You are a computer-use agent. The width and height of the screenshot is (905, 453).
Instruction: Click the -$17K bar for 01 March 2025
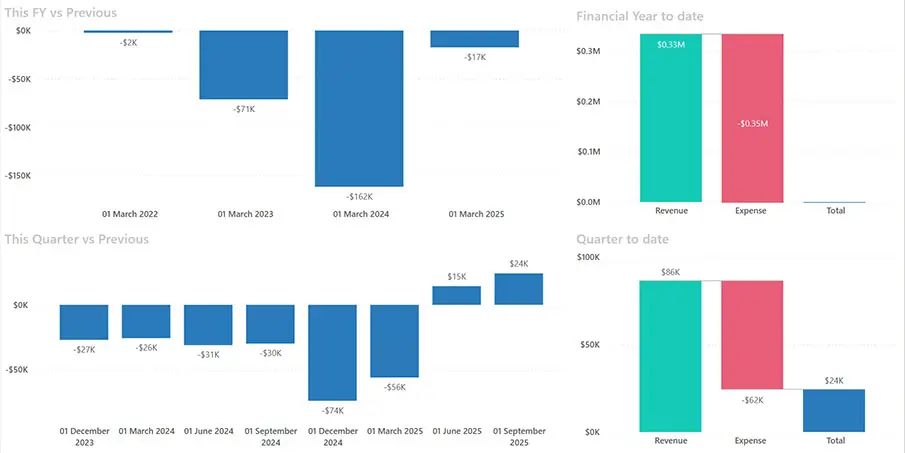click(x=474, y=39)
